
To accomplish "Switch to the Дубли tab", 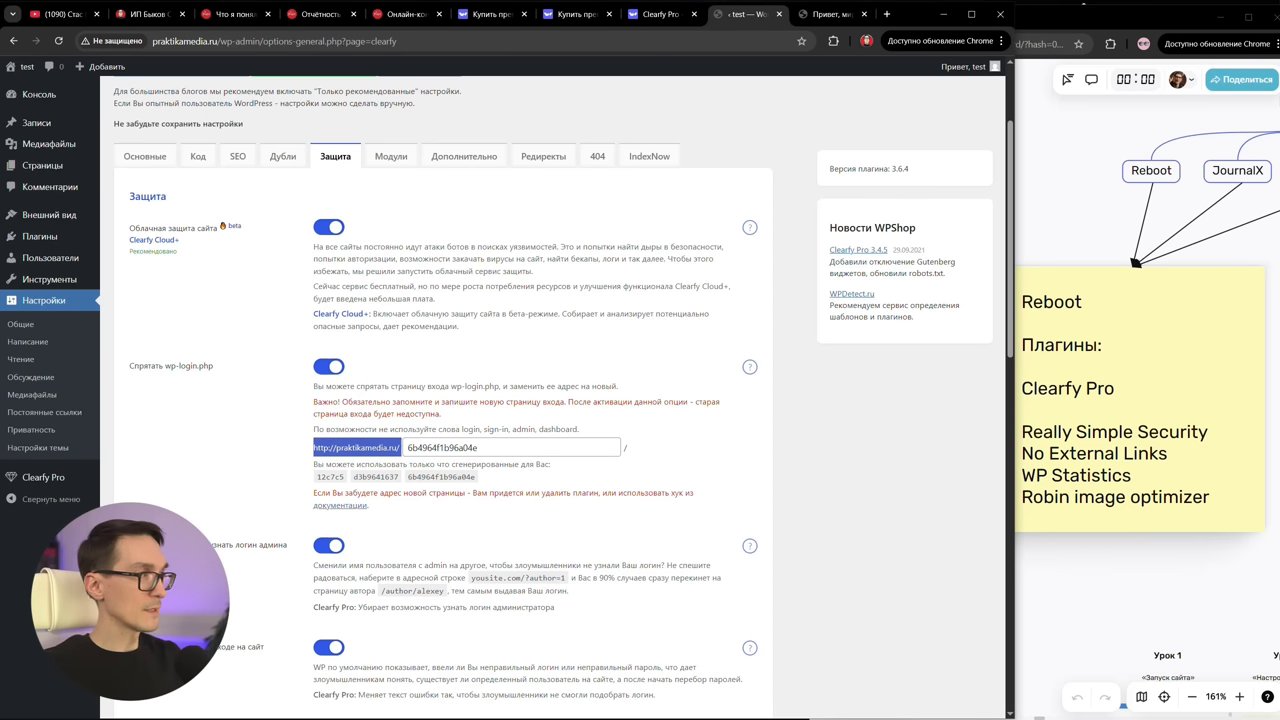I will click(x=283, y=156).
